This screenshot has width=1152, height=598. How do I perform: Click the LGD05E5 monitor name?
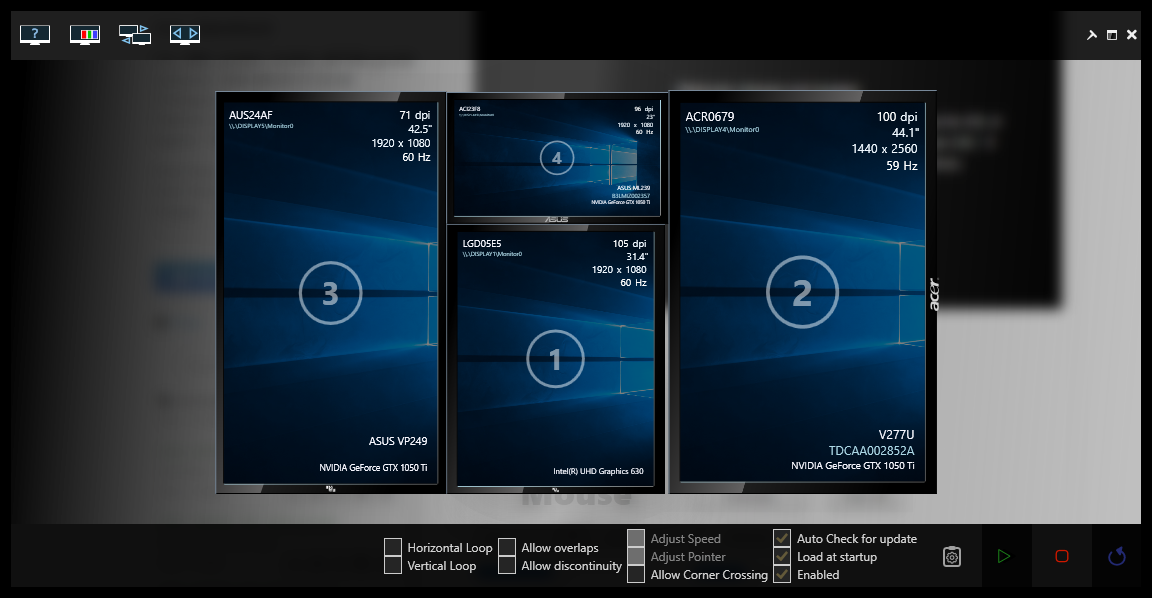click(x=482, y=244)
